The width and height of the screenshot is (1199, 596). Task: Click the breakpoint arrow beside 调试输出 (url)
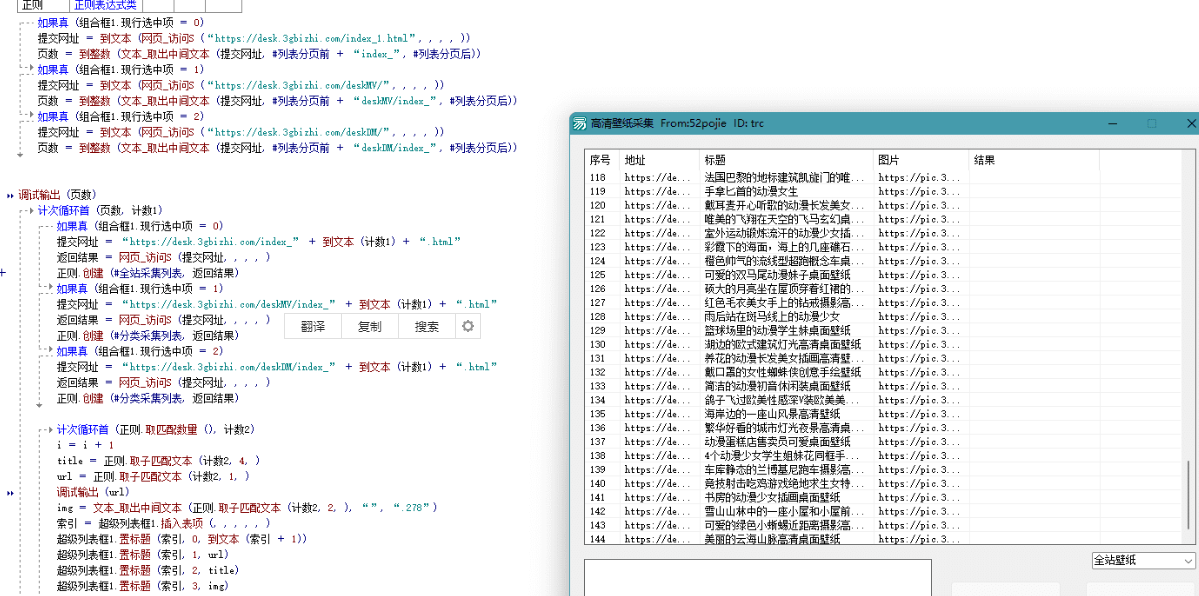click(10, 493)
